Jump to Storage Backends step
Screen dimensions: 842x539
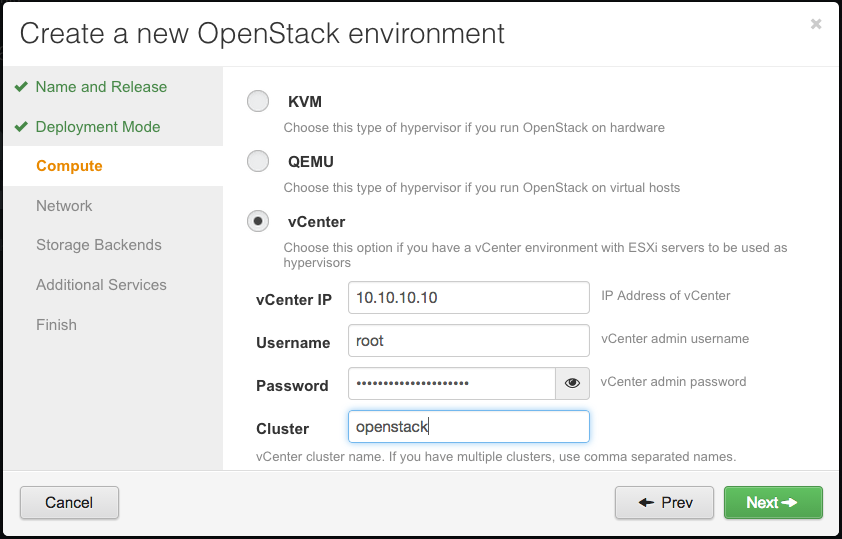point(99,245)
